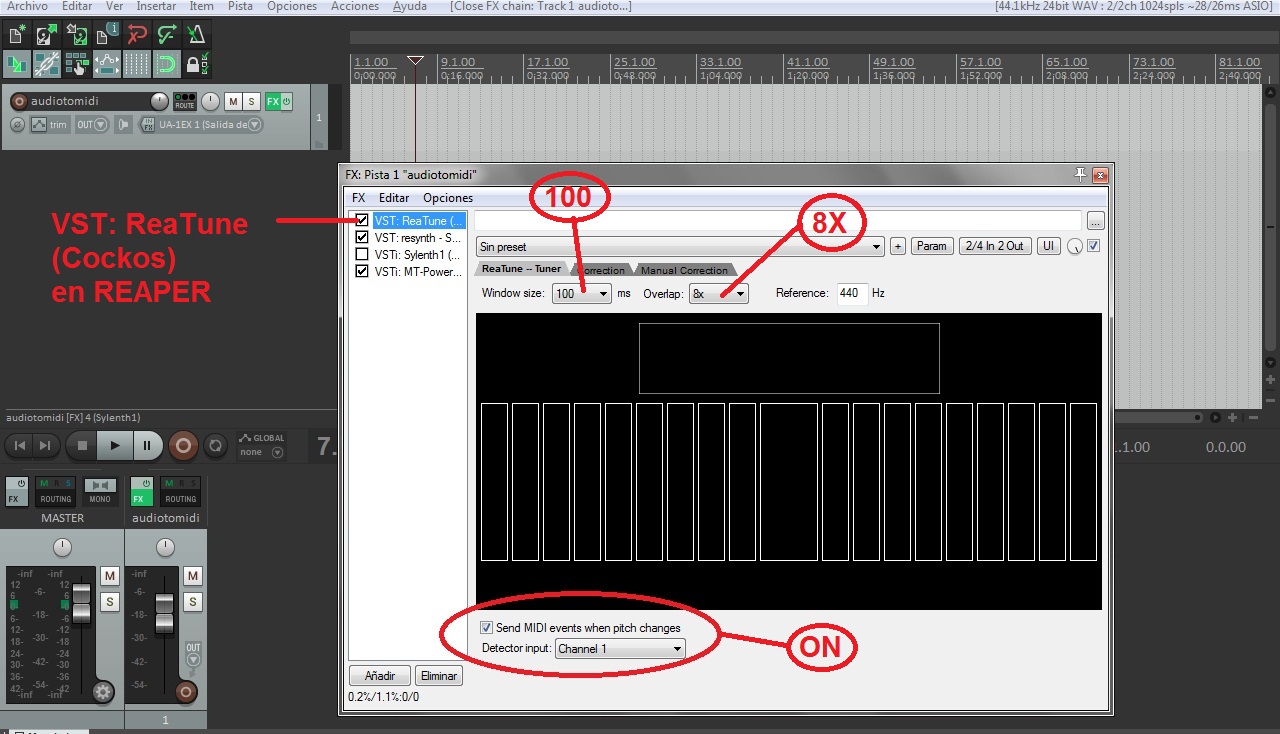Open ROUTE button on audiotomidi track panel
Image resolution: width=1280 pixels, height=734 pixels.
tap(185, 101)
